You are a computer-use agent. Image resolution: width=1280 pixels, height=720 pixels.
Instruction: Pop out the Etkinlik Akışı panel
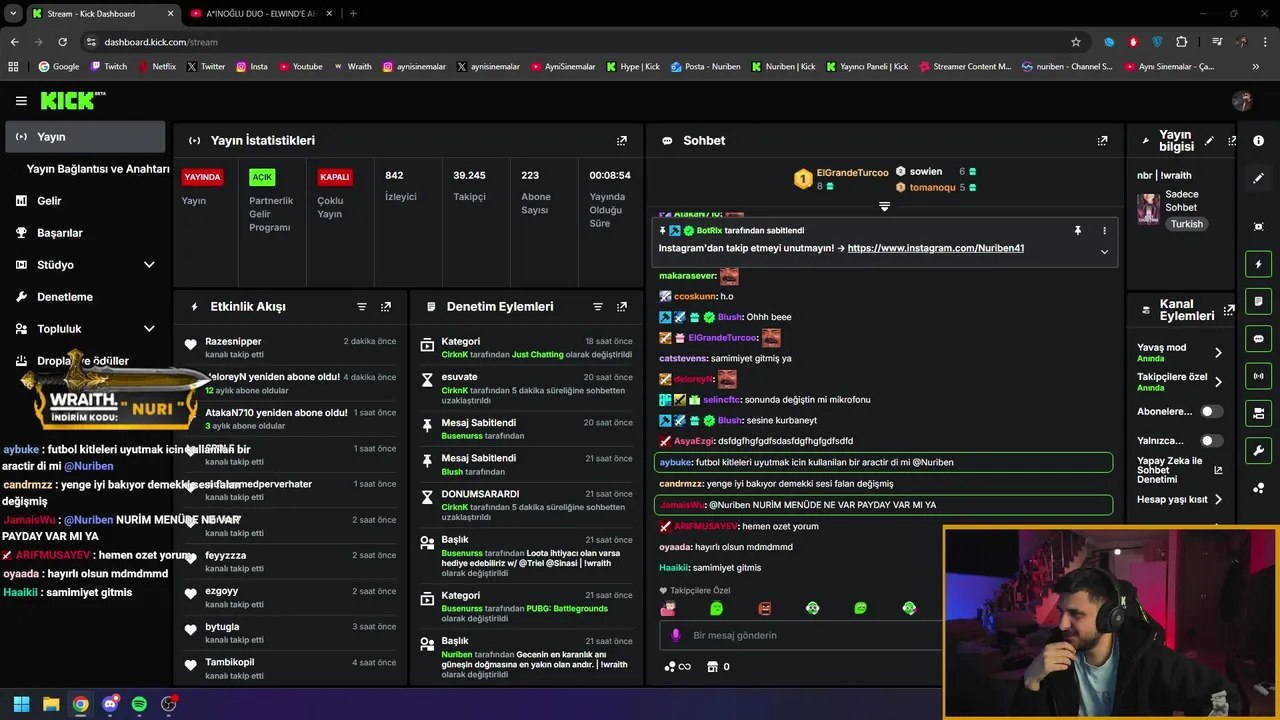pos(386,307)
